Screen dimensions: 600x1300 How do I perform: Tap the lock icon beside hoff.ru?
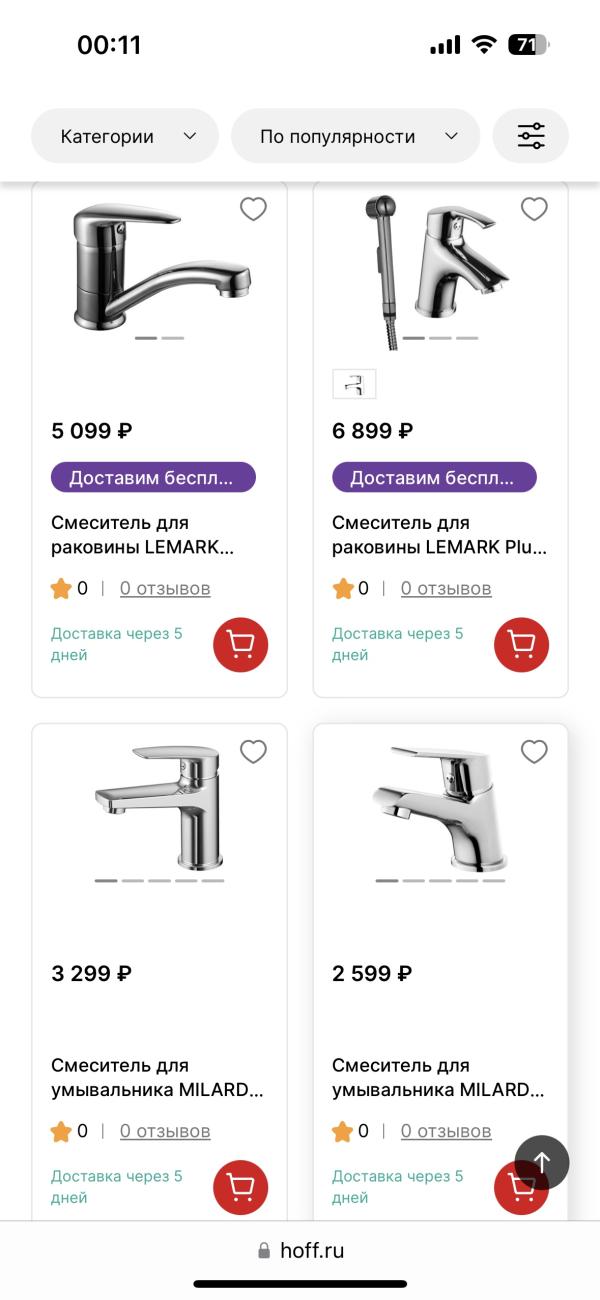[264, 1250]
